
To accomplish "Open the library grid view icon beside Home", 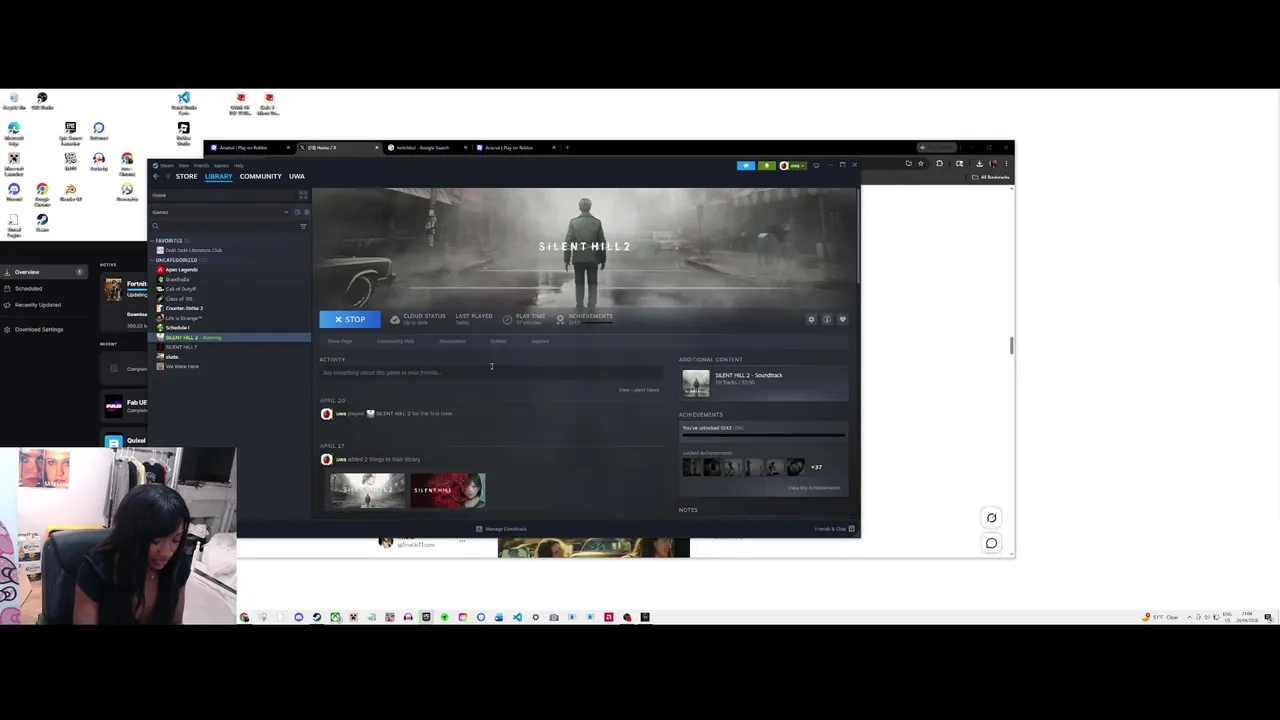I will [303, 195].
